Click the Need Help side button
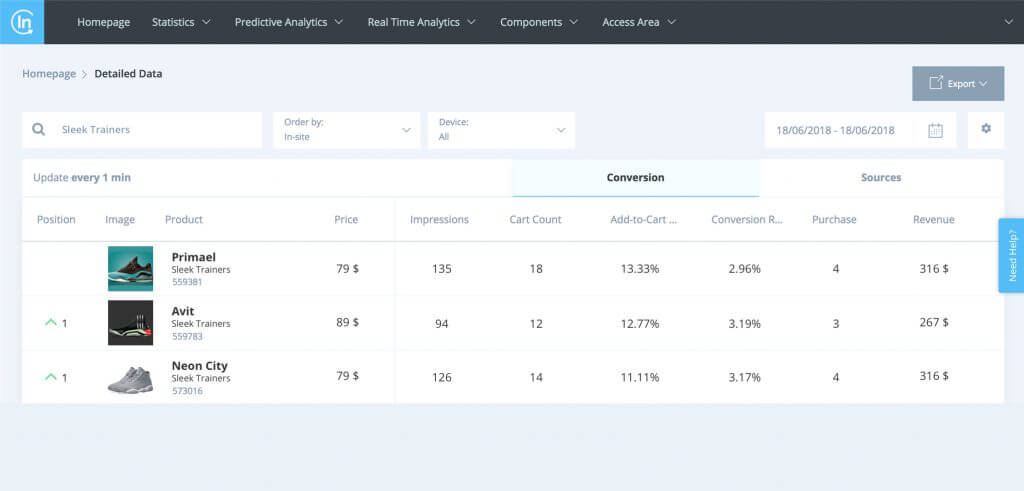This screenshot has height=491, width=1024. (1011, 256)
